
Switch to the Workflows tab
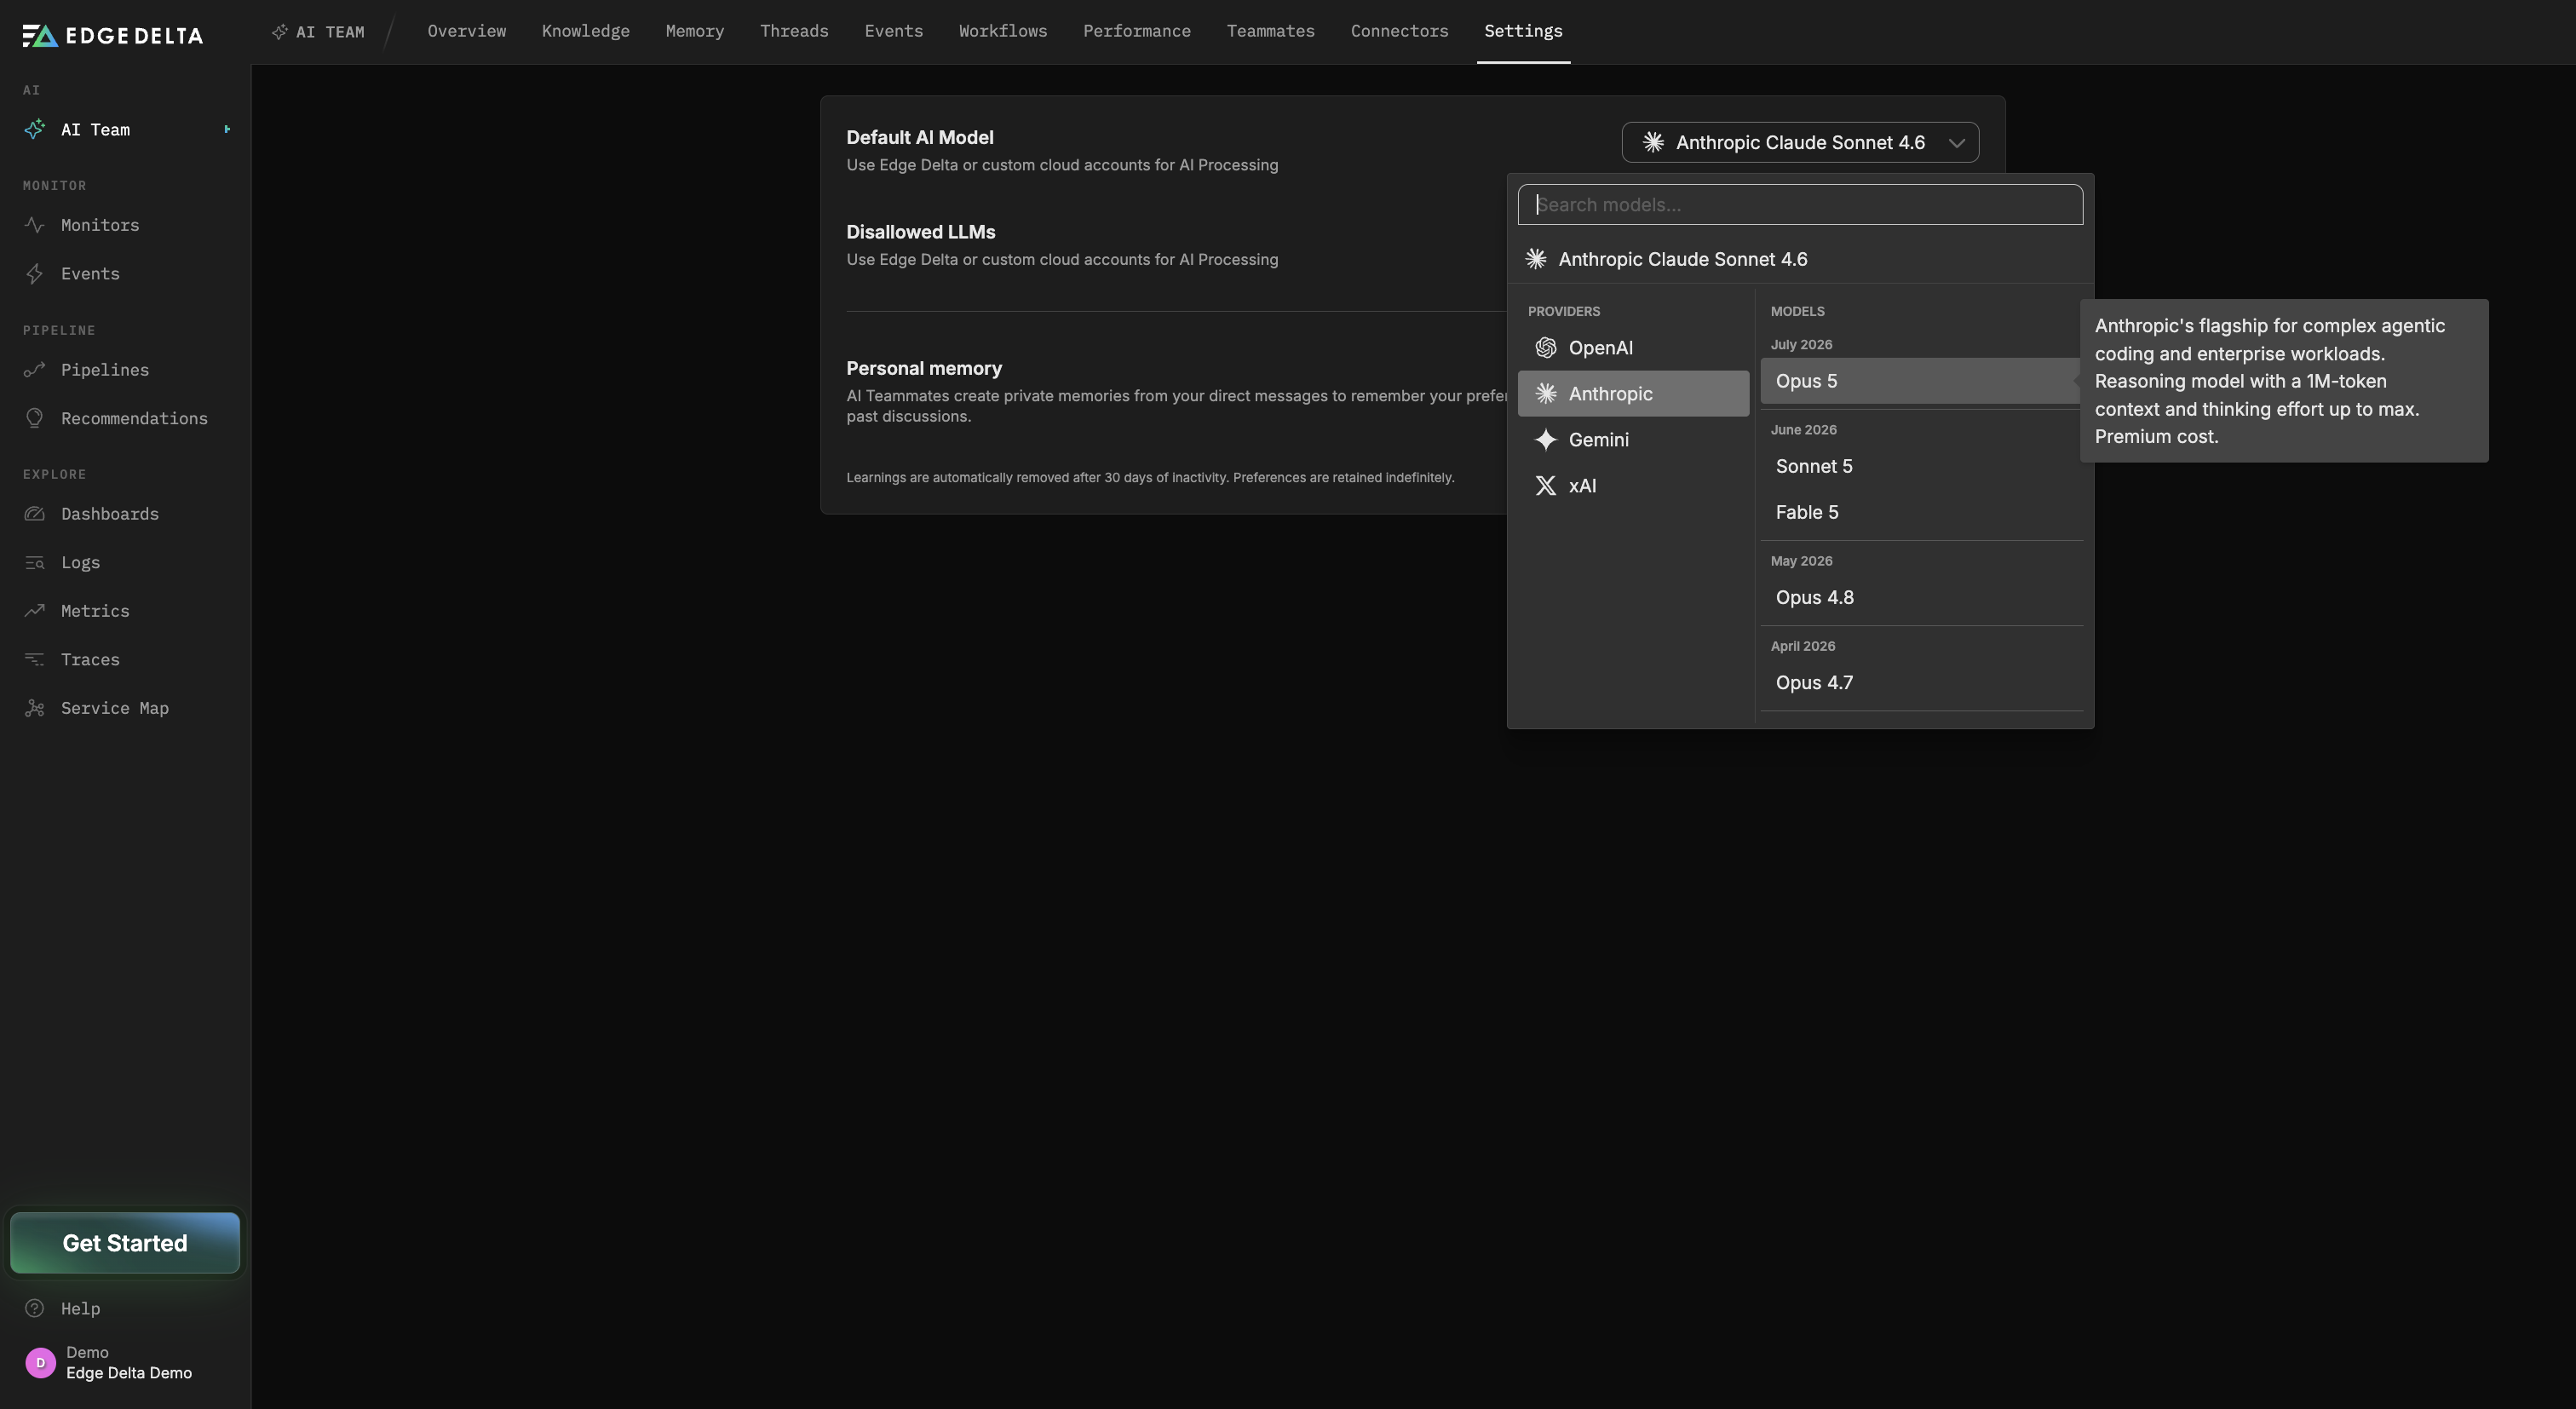point(1002,31)
